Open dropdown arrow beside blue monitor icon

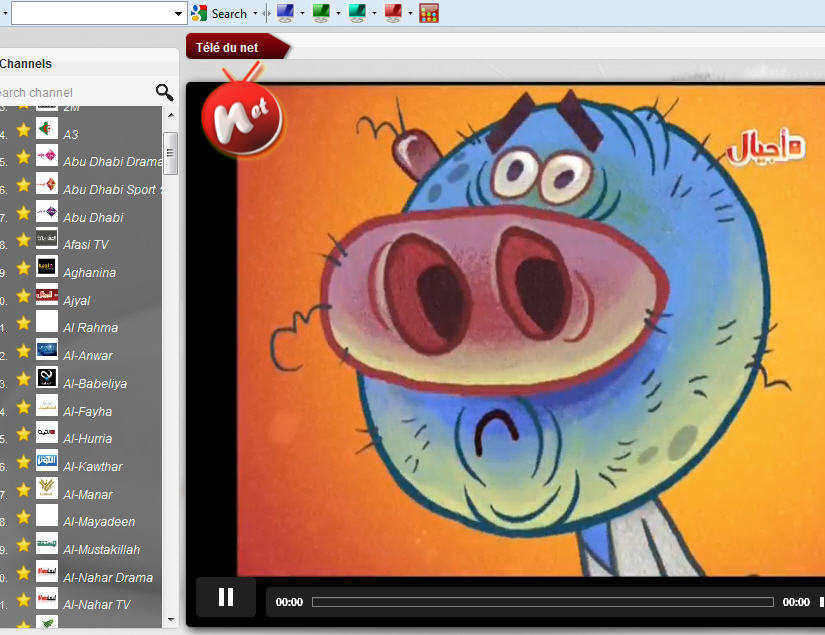[x=302, y=14]
